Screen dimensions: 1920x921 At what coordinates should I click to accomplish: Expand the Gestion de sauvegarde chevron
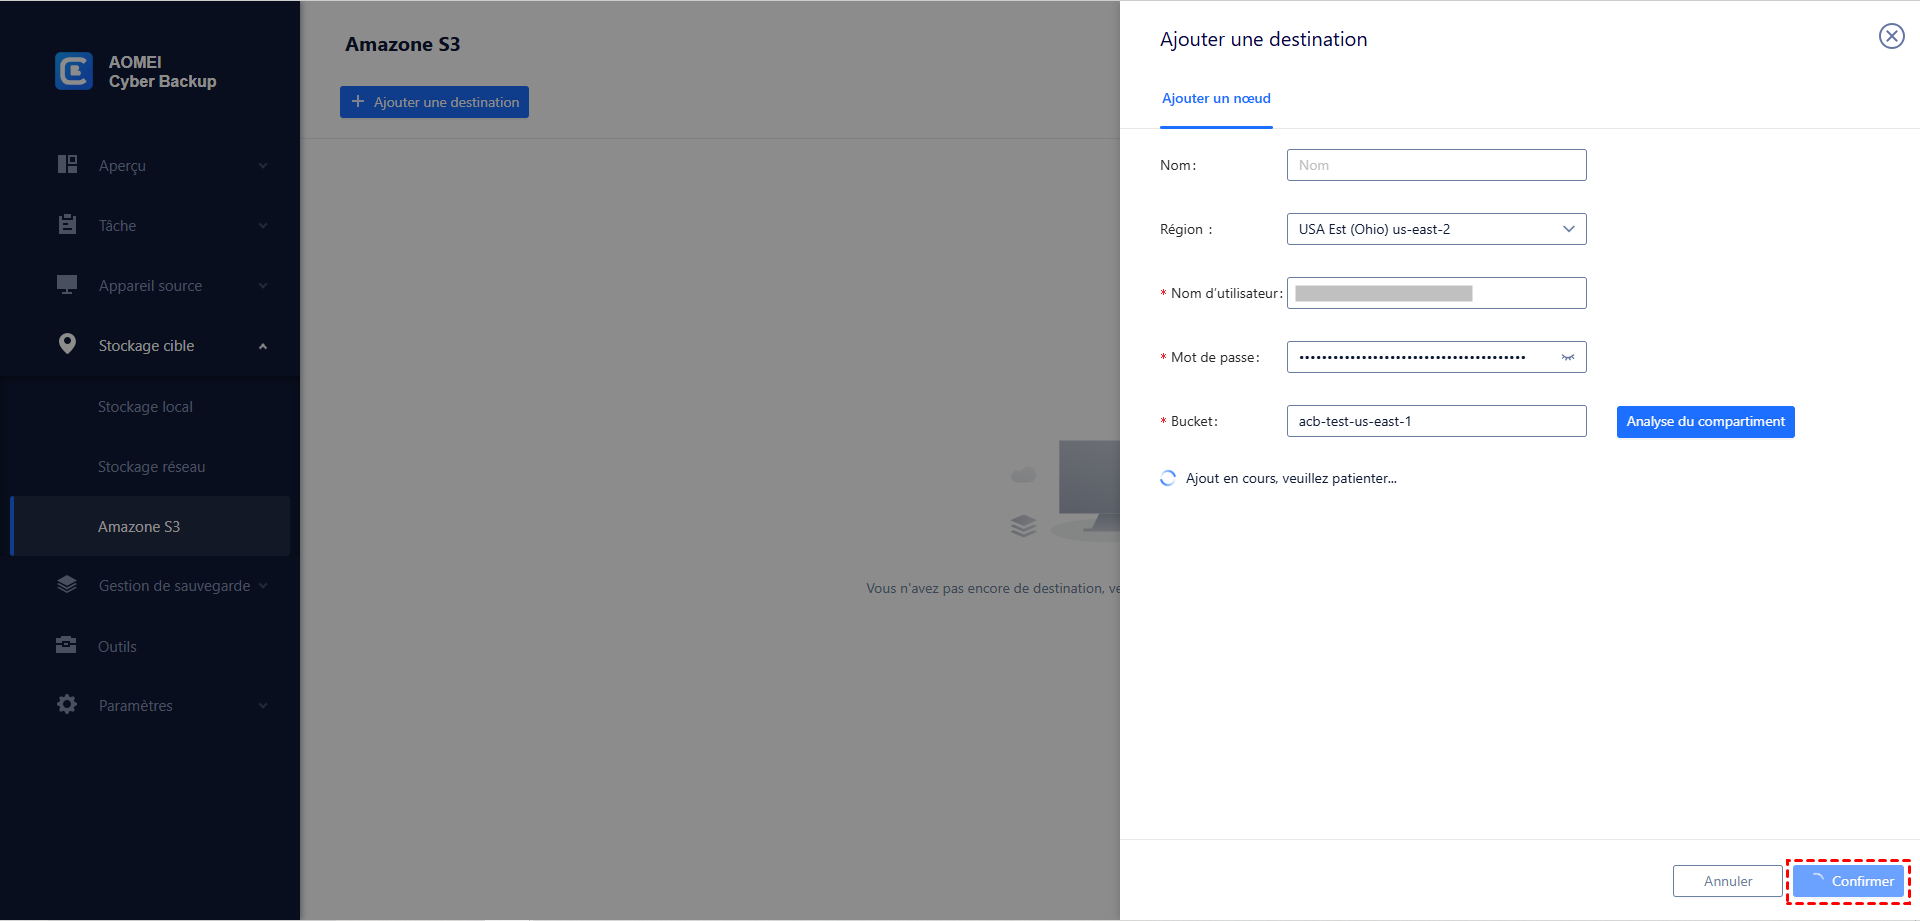[x=263, y=586]
